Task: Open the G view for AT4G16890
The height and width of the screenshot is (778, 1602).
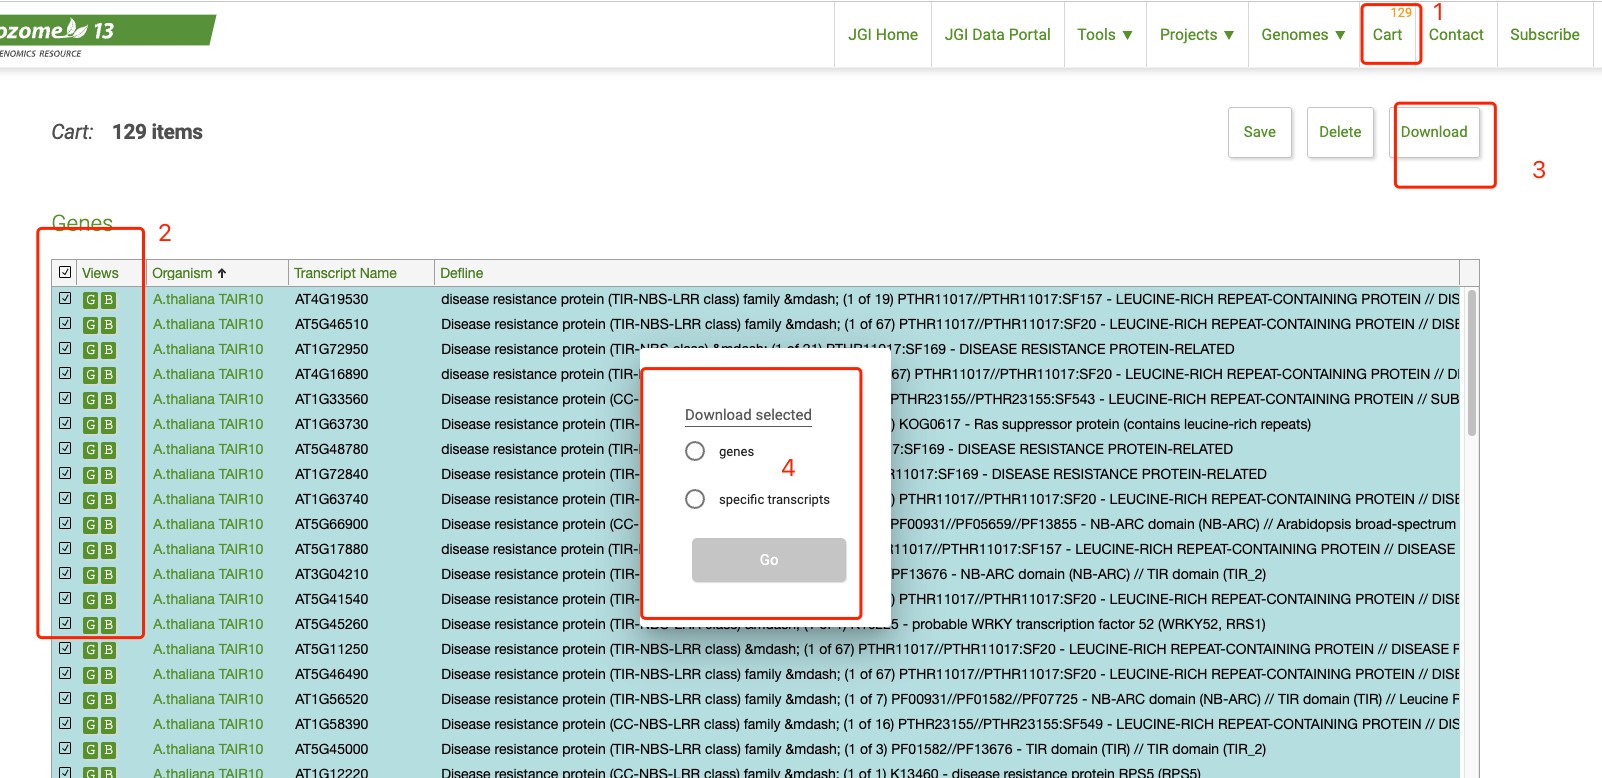Action: click(90, 375)
